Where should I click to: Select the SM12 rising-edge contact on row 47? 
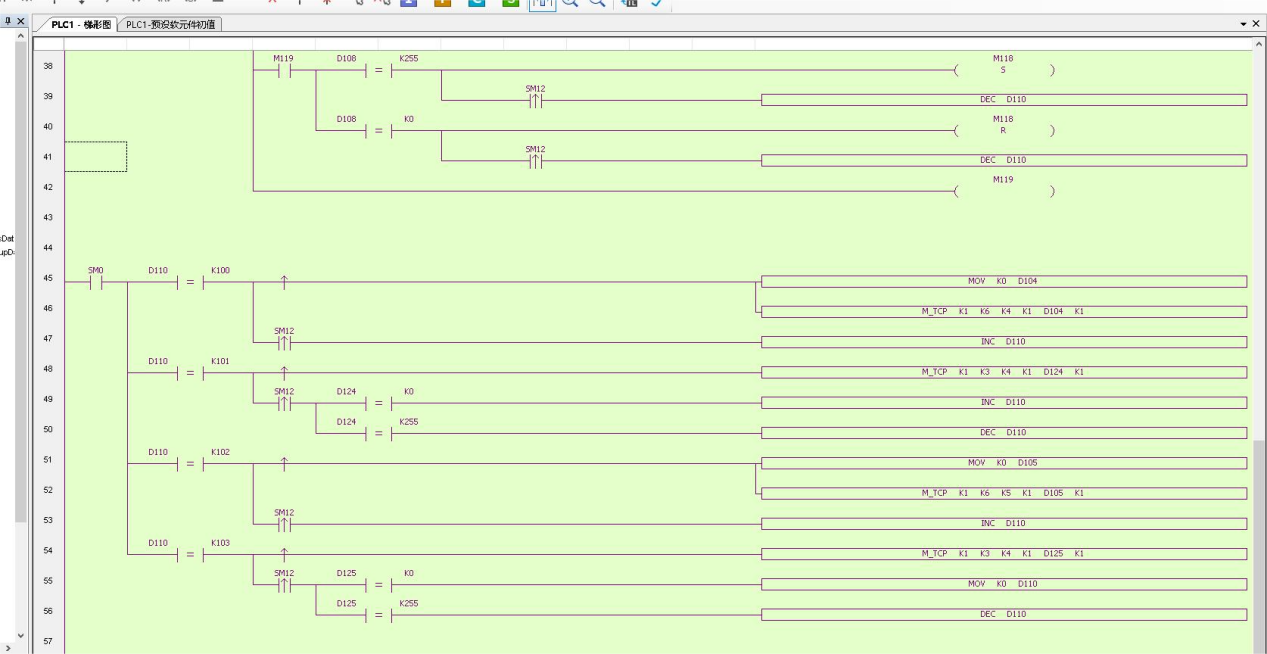[x=284, y=342]
